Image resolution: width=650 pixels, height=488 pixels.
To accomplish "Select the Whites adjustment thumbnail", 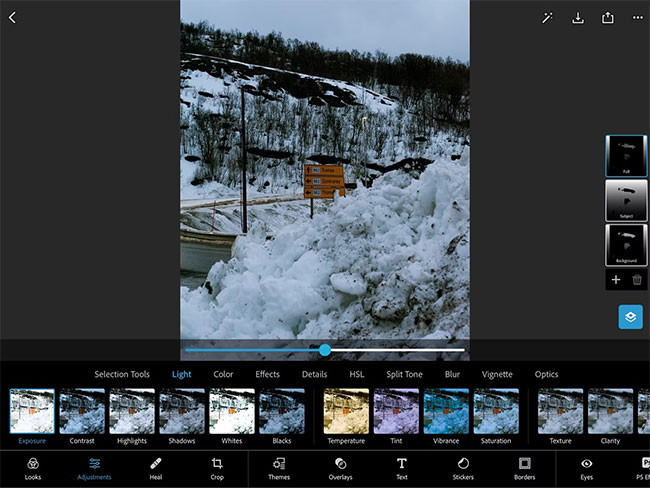I will click(232, 411).
